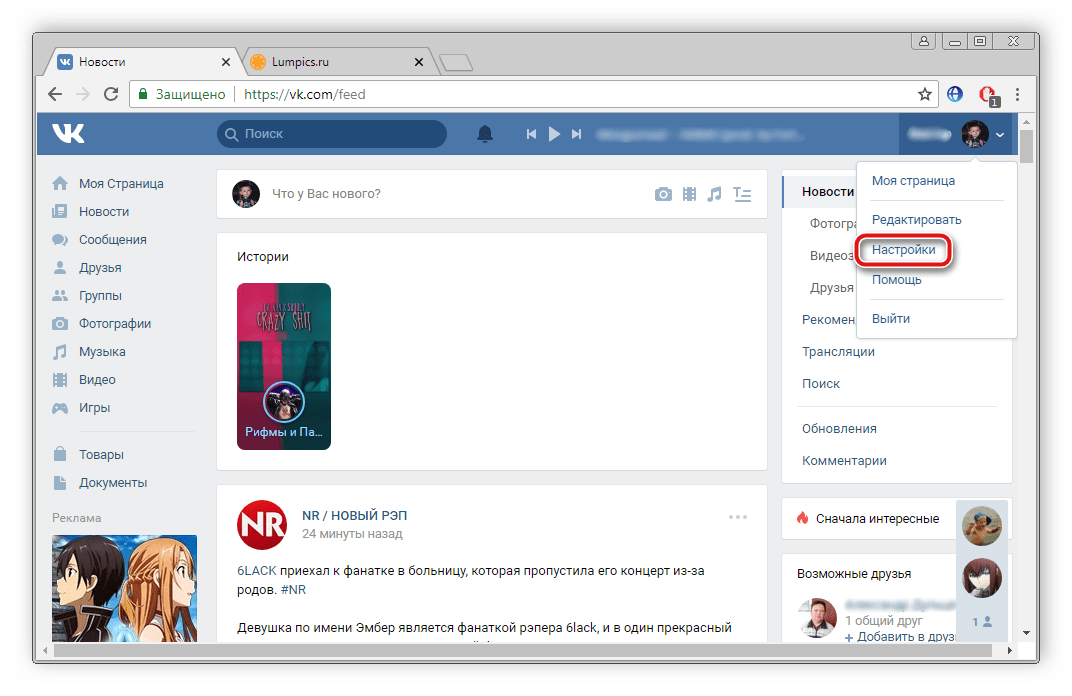Click the VK logo in header
Image resolution: width=1072 pixels, height=696 pixels.
tap(69, 134)
